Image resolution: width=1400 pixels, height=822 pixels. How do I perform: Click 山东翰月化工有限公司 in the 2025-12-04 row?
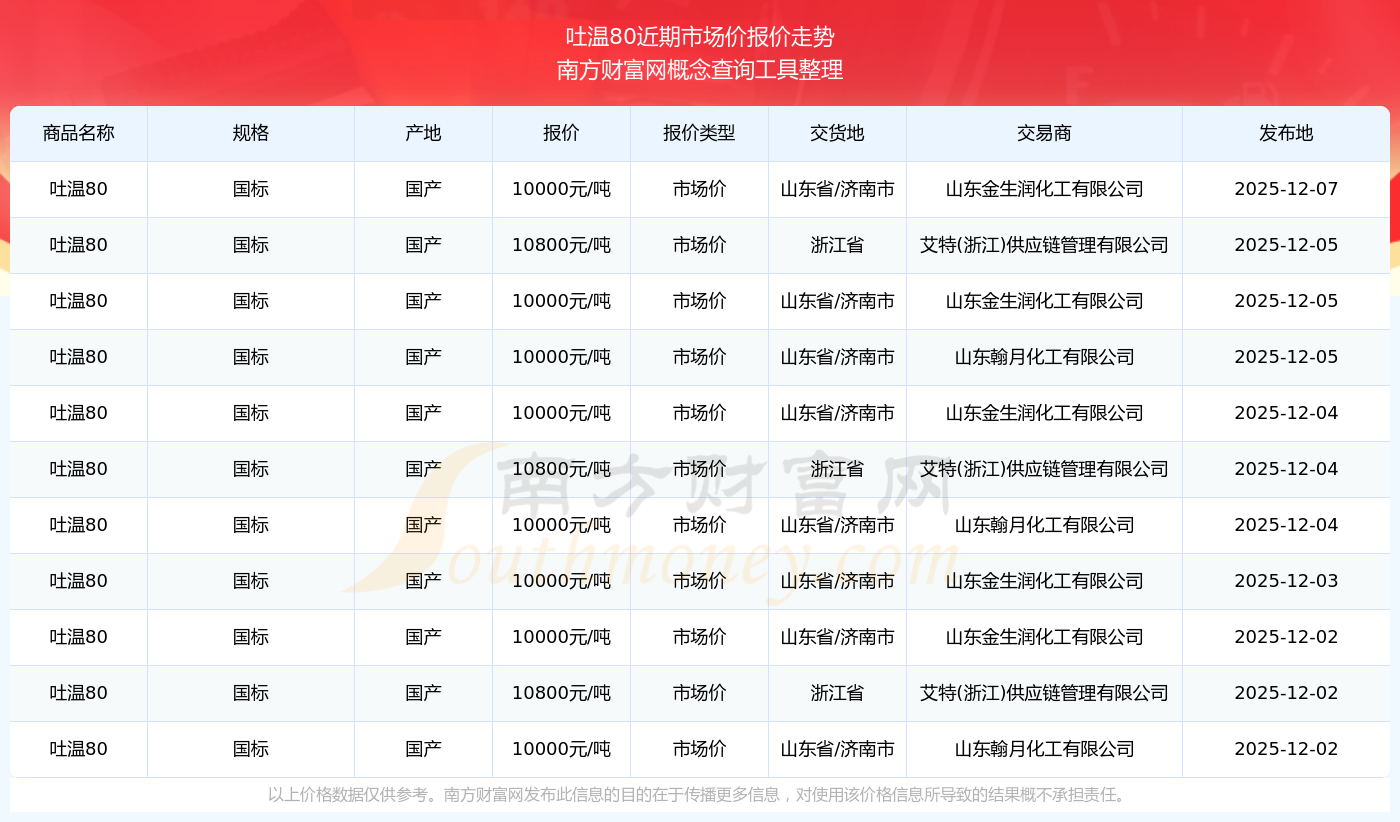(x=1044, y=525)
